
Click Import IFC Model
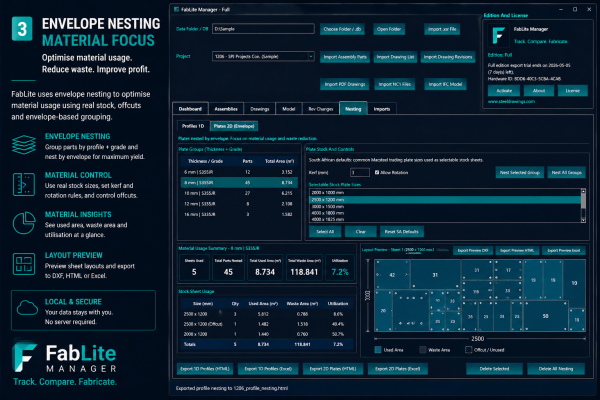point(445,84)
